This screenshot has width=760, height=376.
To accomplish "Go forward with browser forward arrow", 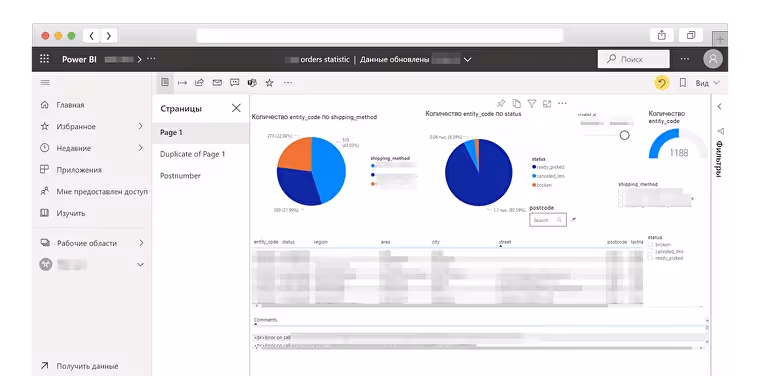I will click(x=109, y=35).
